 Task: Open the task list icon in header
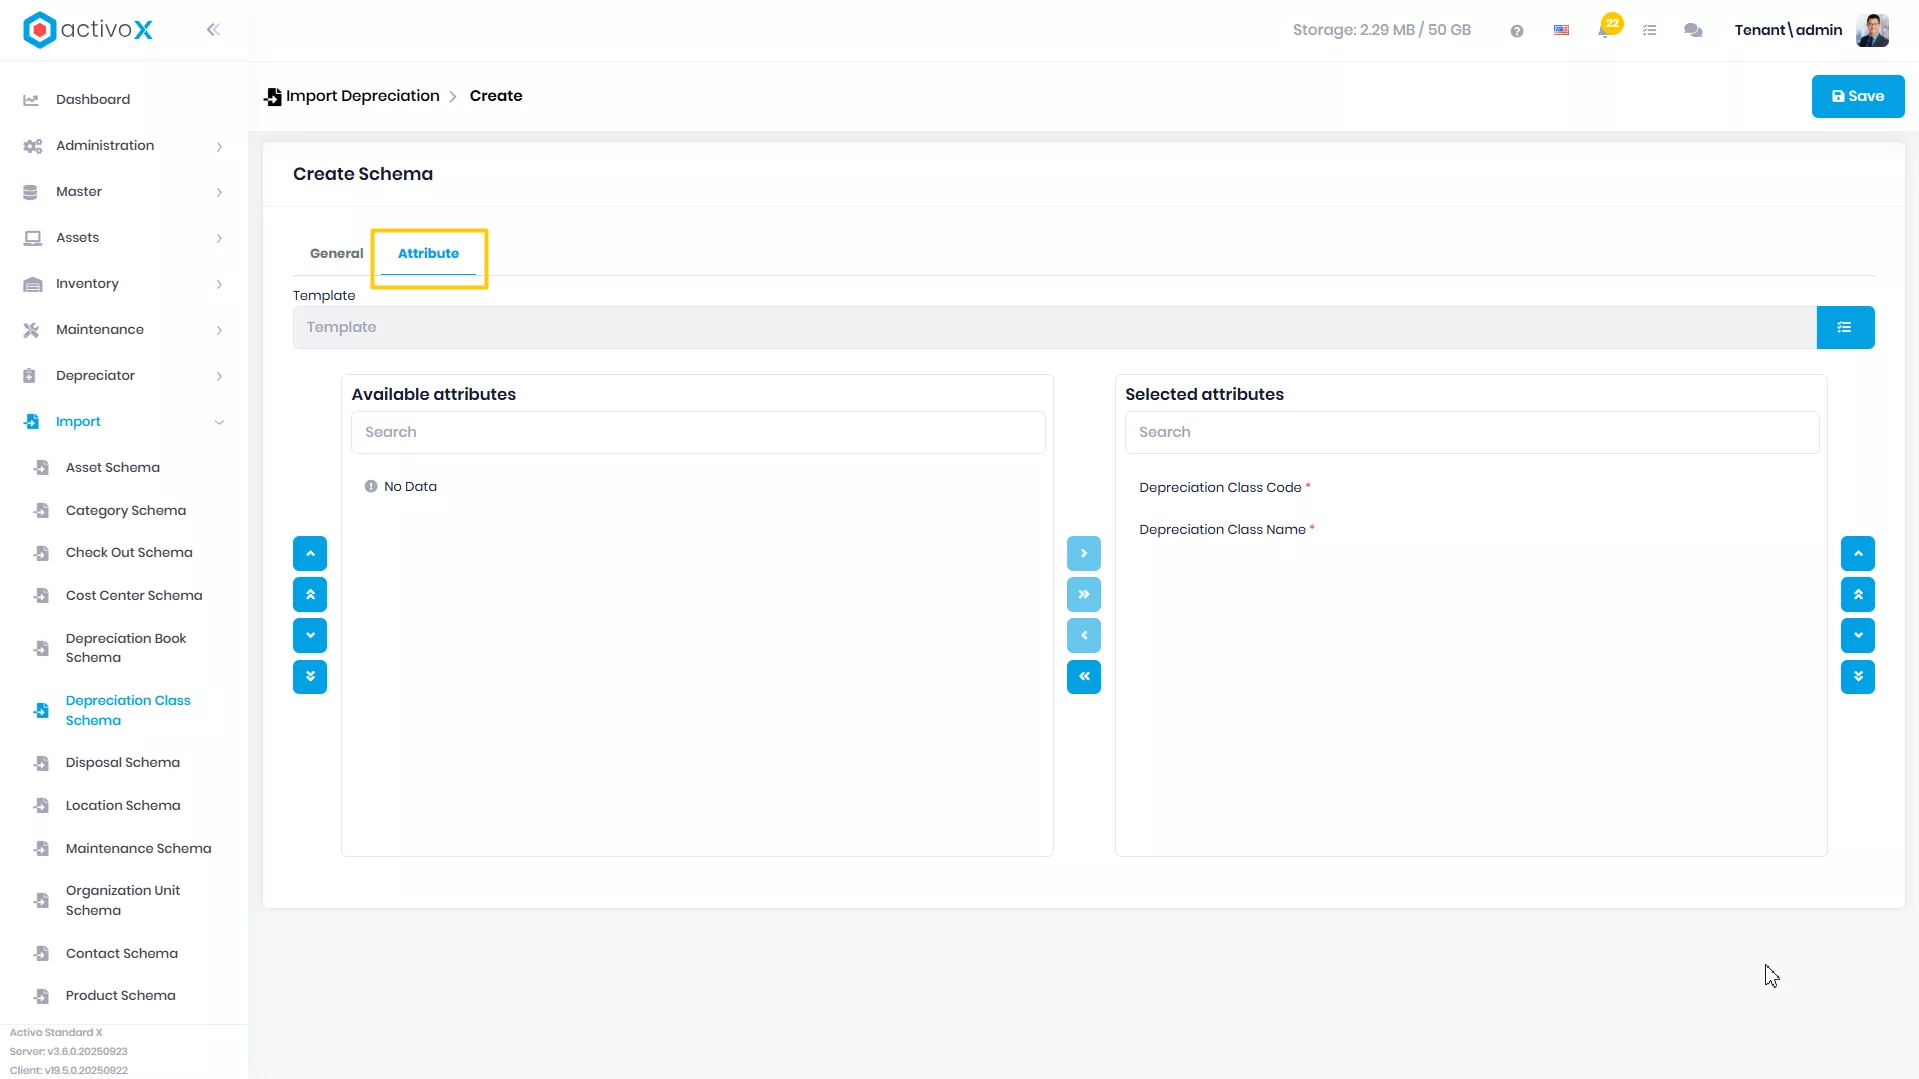(x=1650, y=31)
